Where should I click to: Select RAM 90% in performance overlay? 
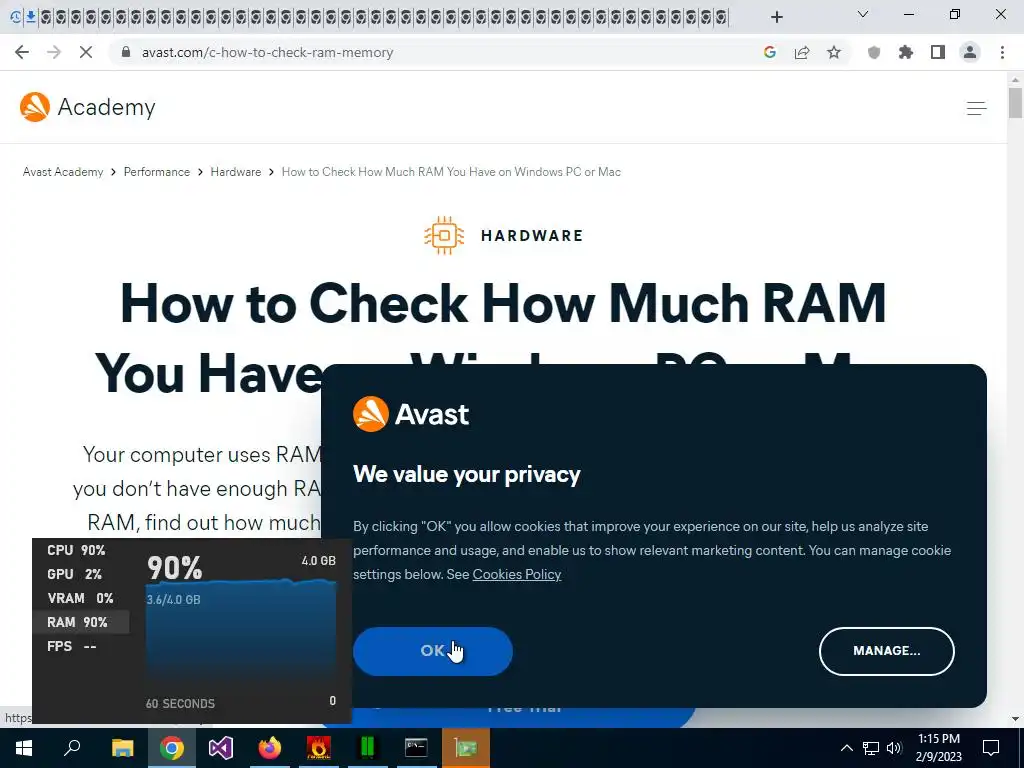(x=81, y=622)
